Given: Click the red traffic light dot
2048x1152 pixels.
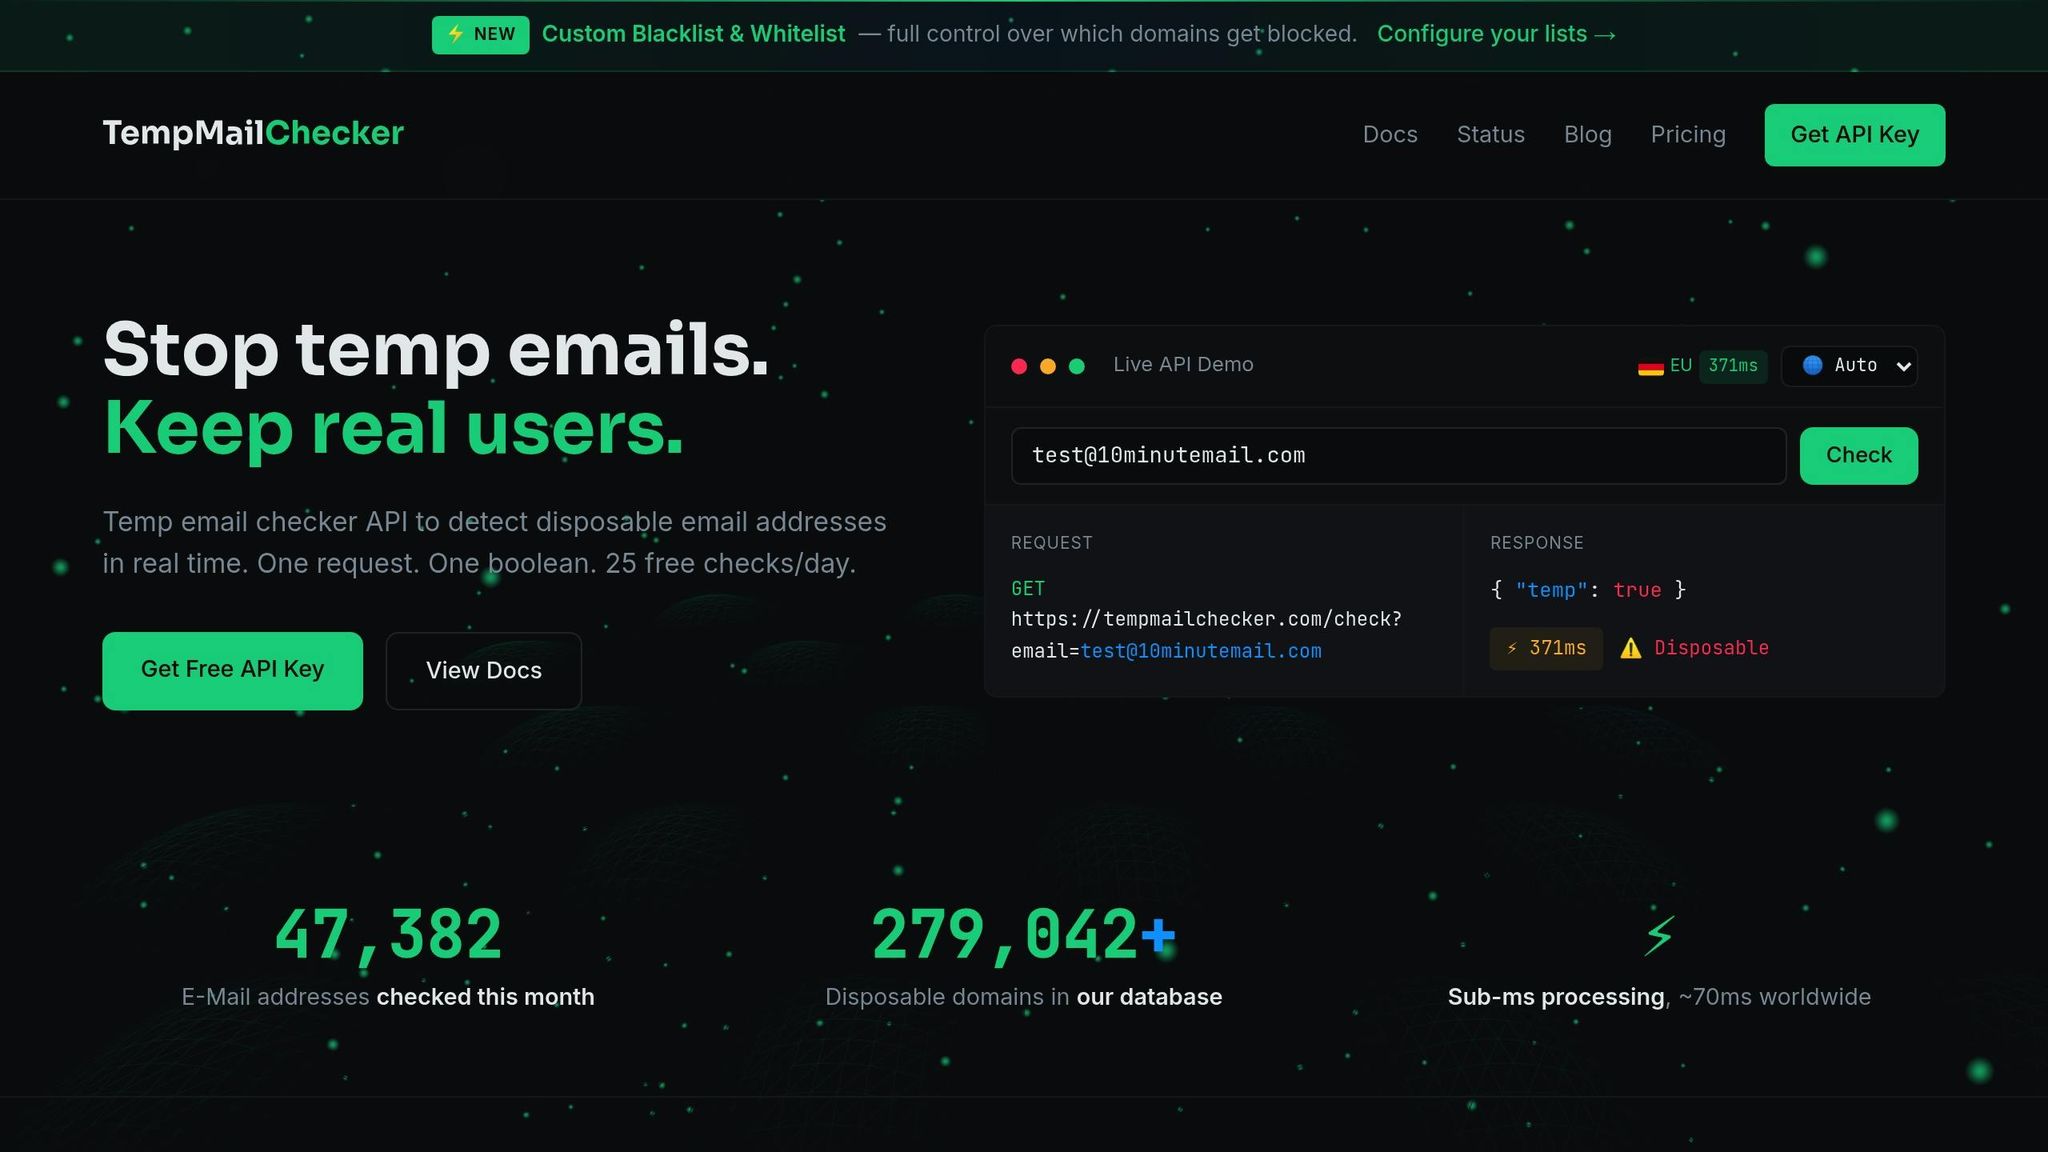Looking at the screenshot, I should tap(1019, 366).
